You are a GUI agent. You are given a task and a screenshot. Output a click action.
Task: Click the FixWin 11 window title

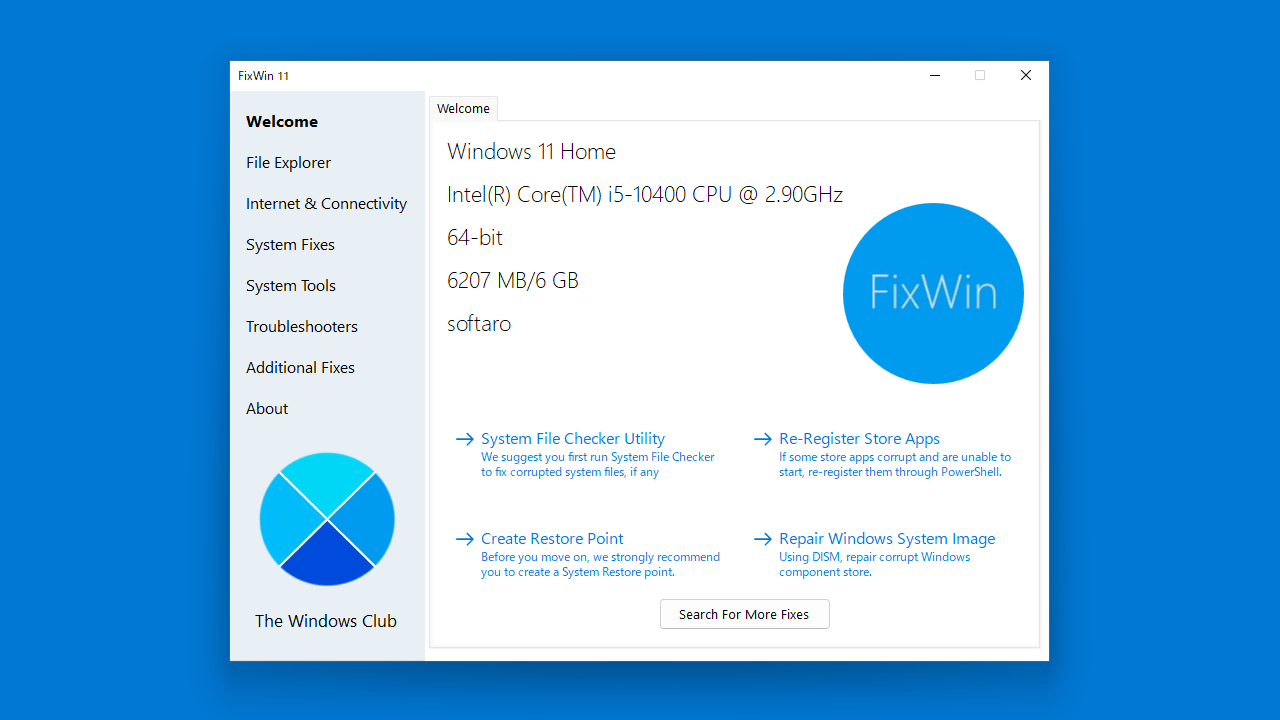[263, 76]
